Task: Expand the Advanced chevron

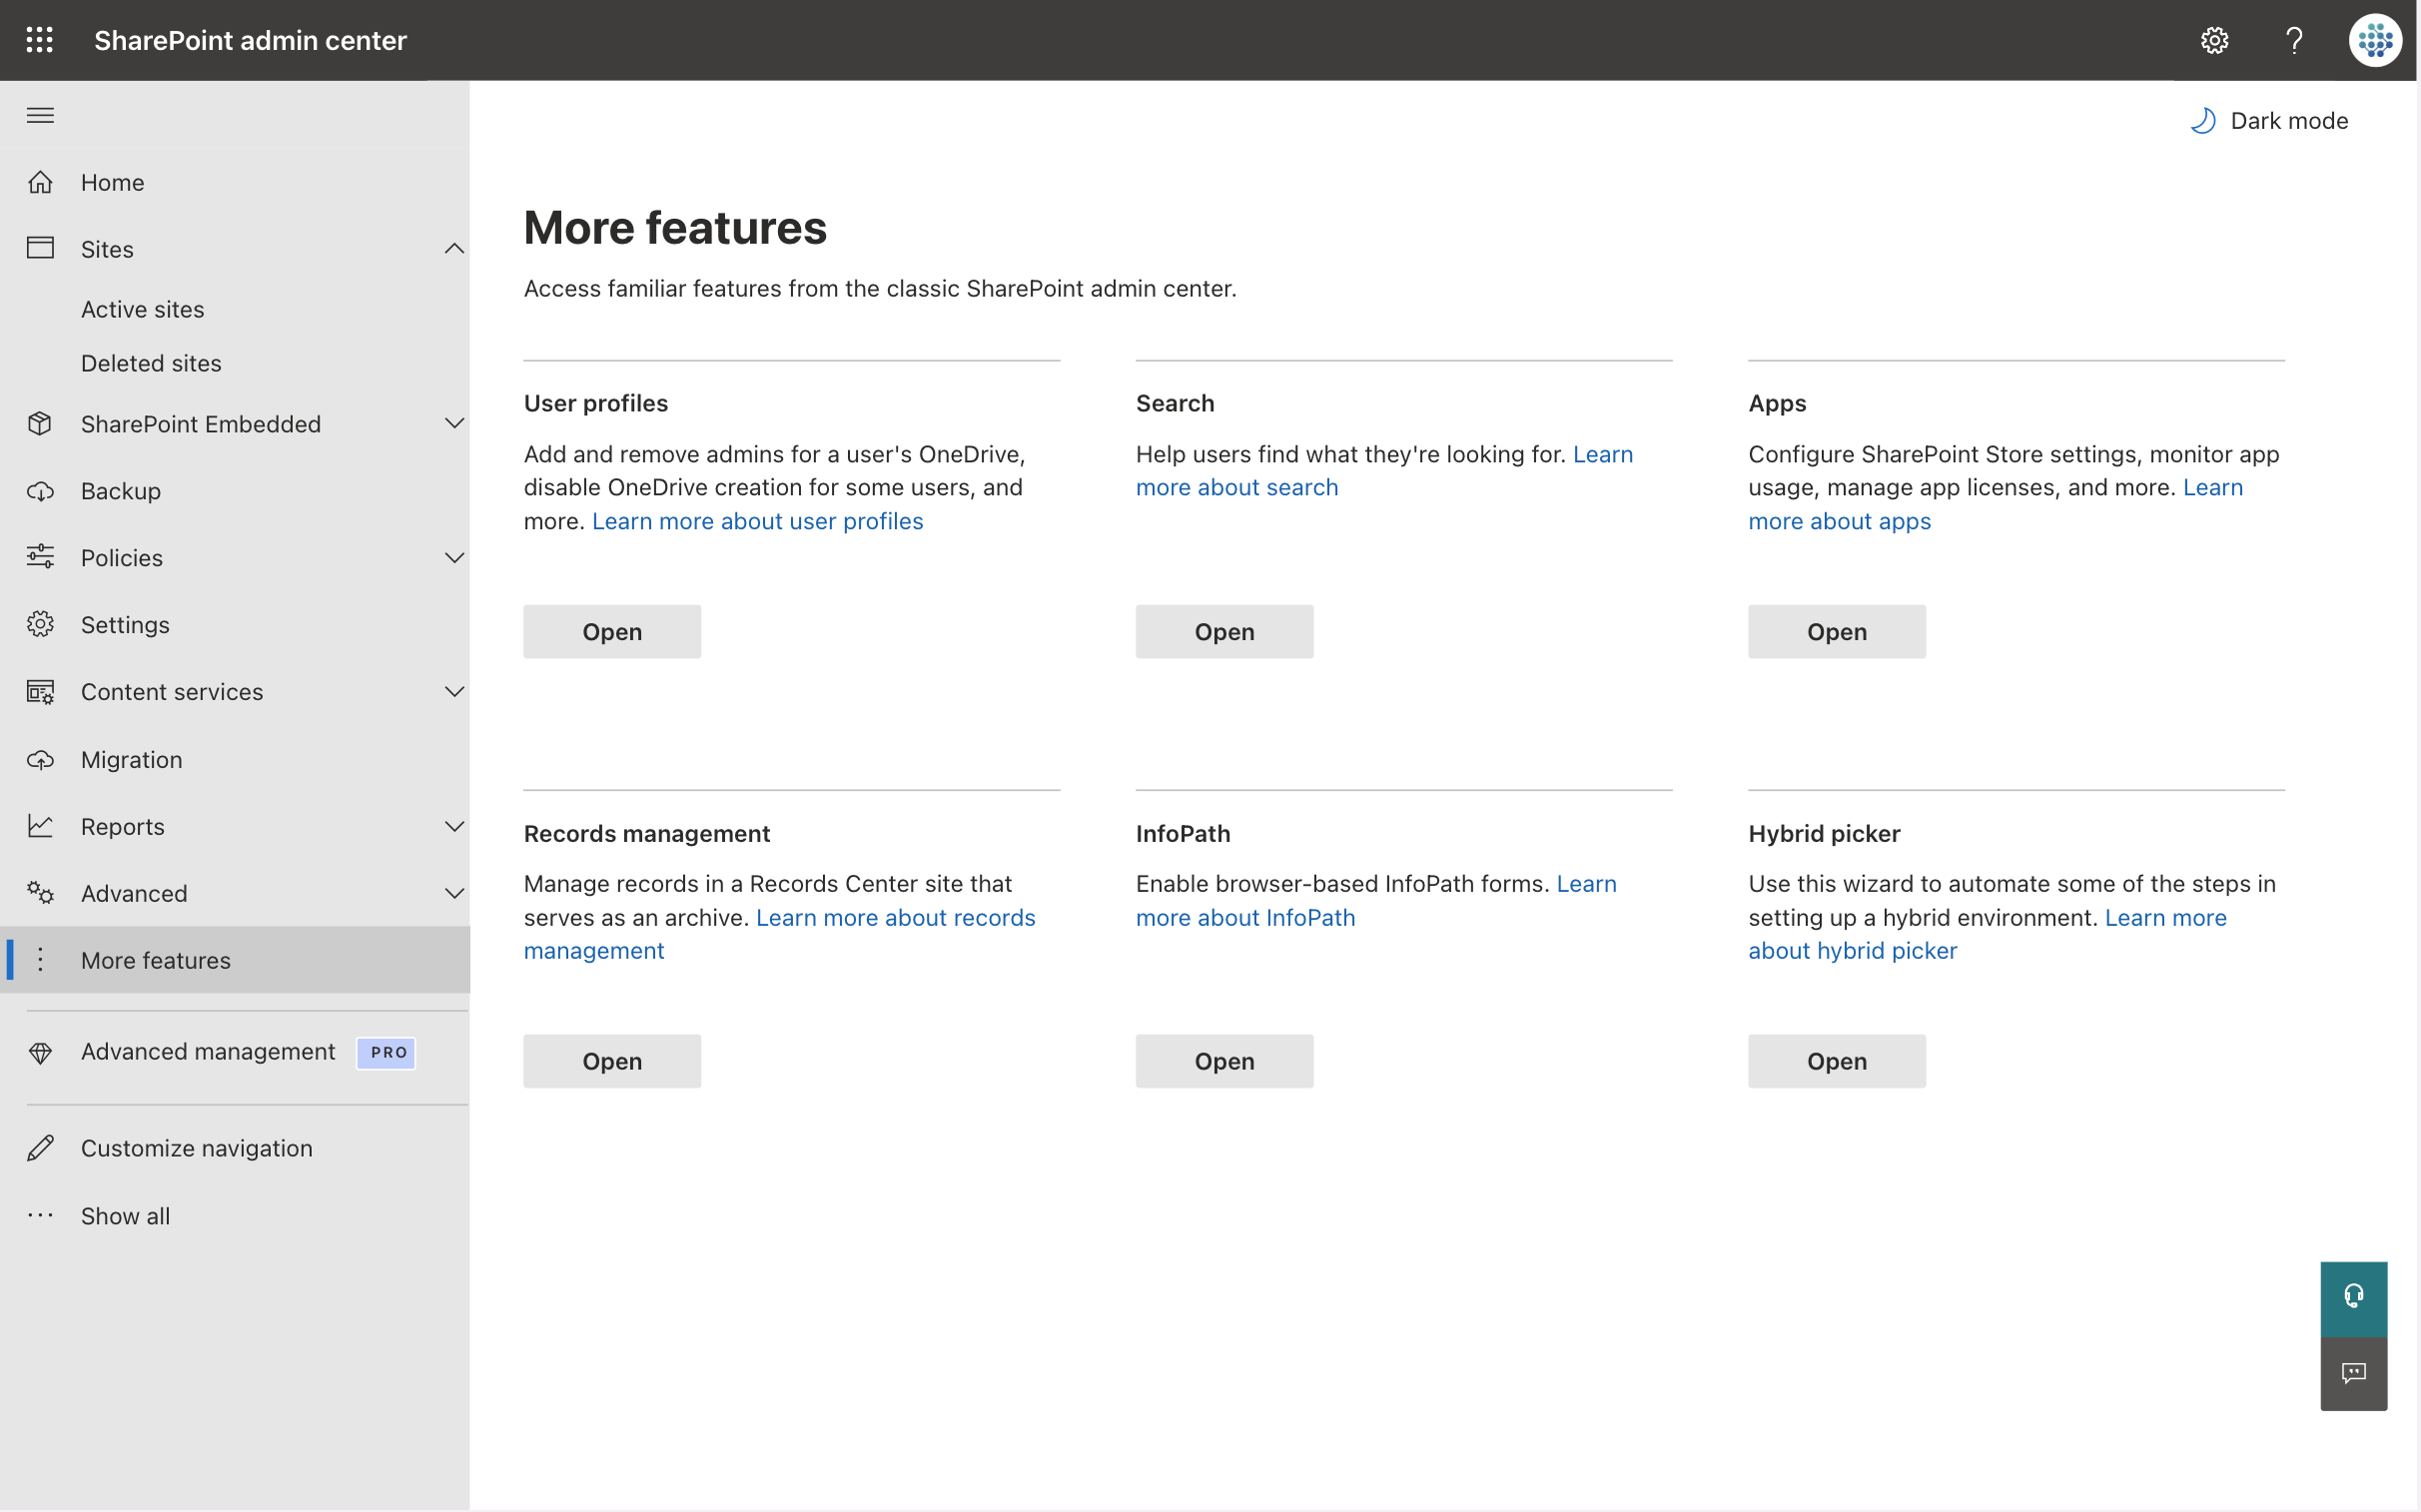Action: pyautogui.click(x=454, y=893)
